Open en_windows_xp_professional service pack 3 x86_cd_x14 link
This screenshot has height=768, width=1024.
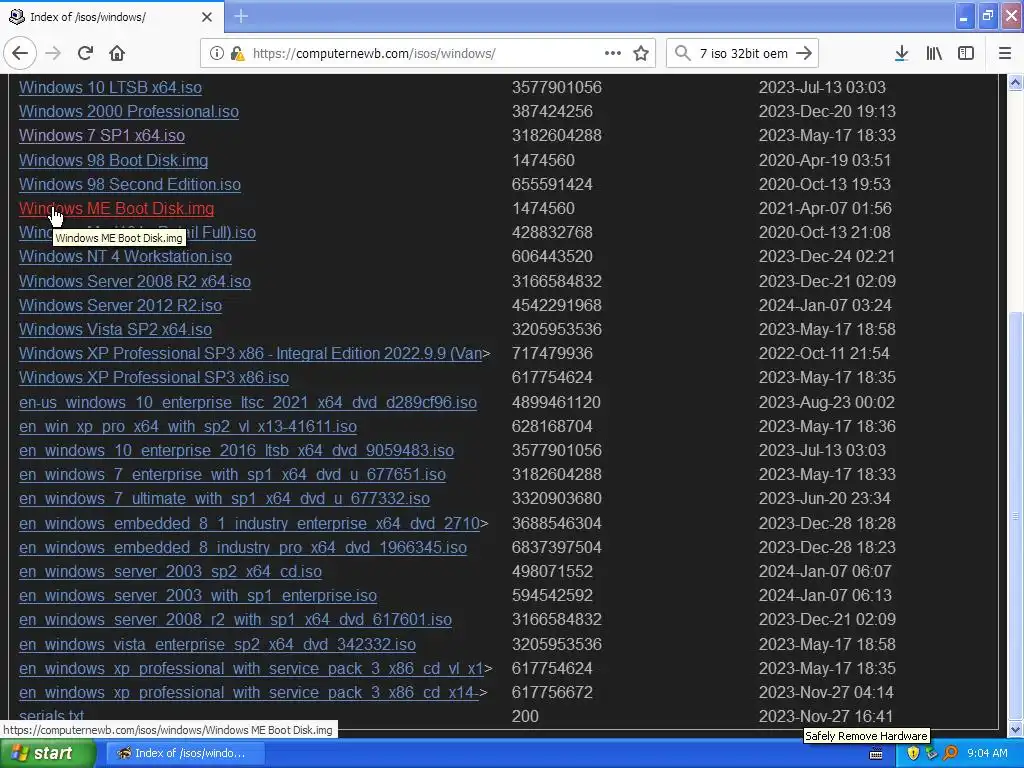coord(249,693)
